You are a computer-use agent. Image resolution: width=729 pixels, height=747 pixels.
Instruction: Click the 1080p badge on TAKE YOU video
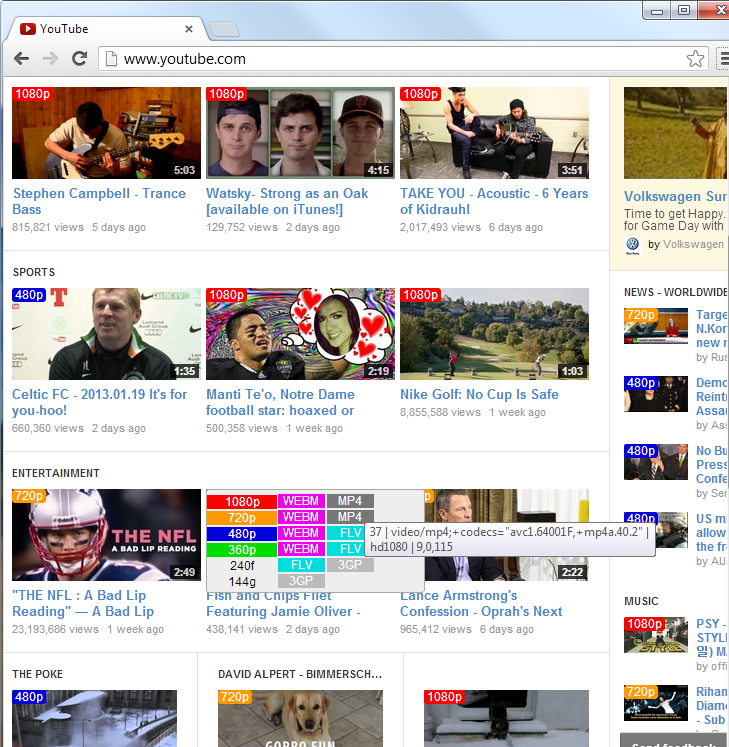tap(420, 94)
